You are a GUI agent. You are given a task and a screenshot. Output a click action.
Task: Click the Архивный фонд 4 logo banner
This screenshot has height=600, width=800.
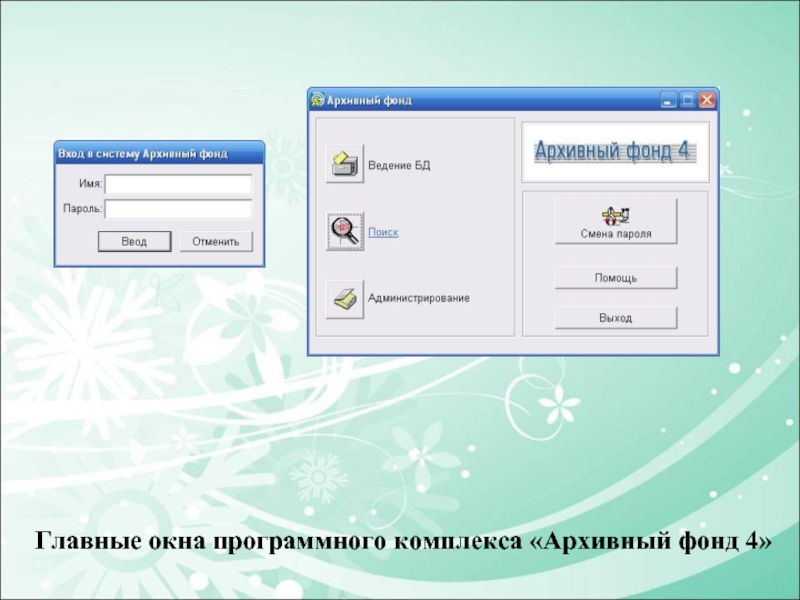615,152
